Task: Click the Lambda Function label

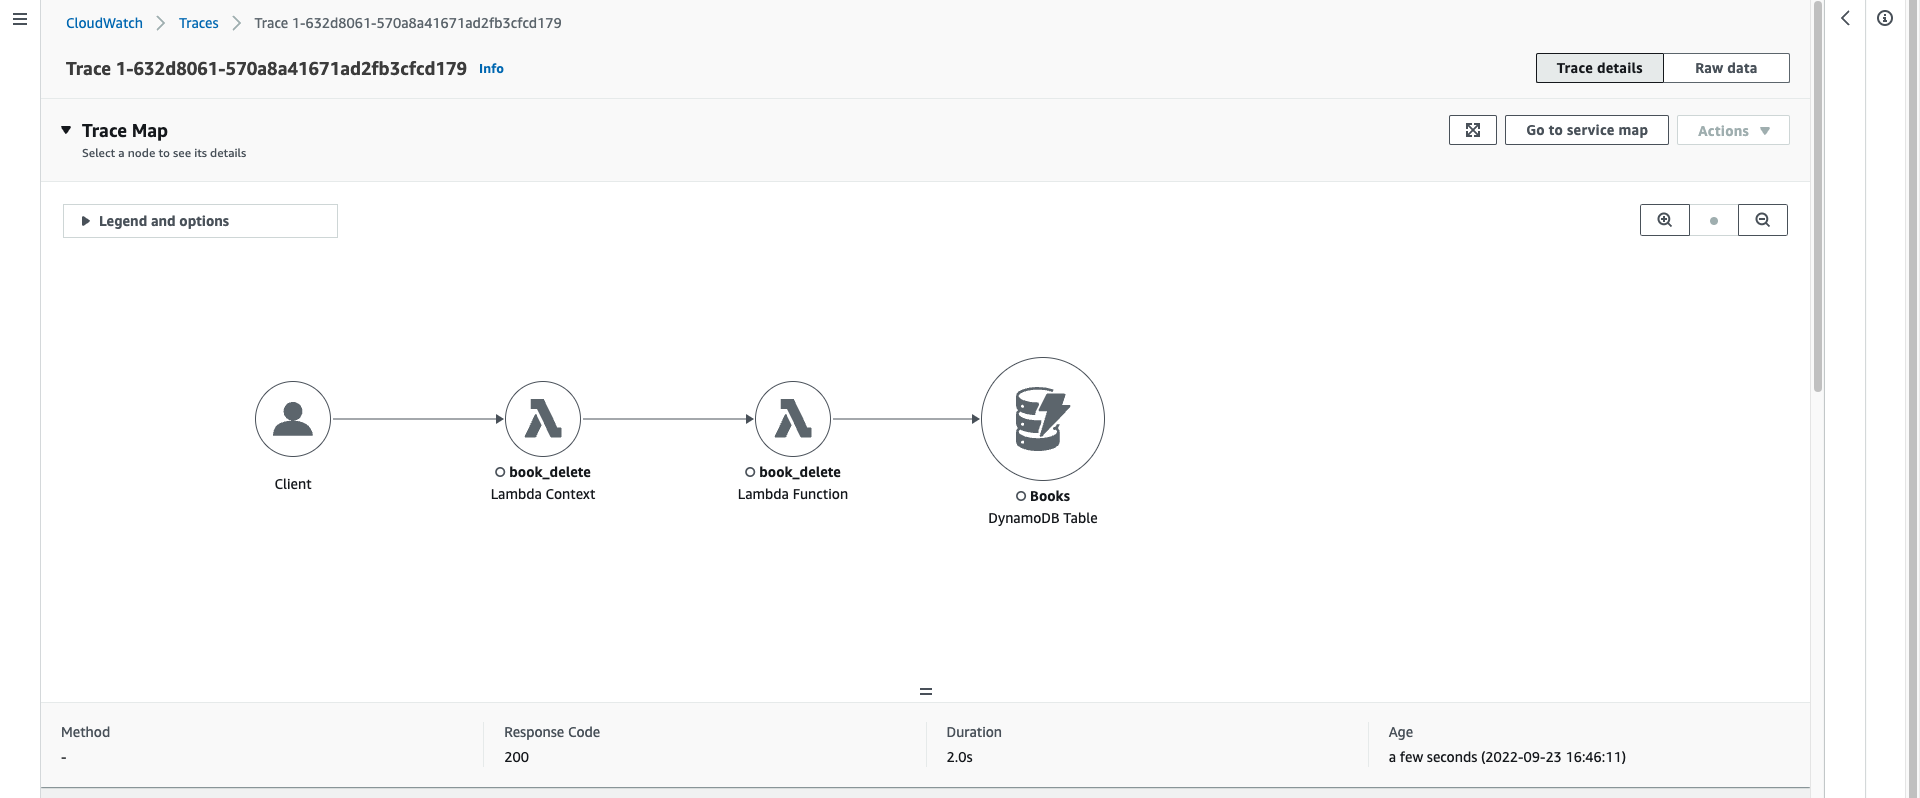Action: tap(793, 494)
